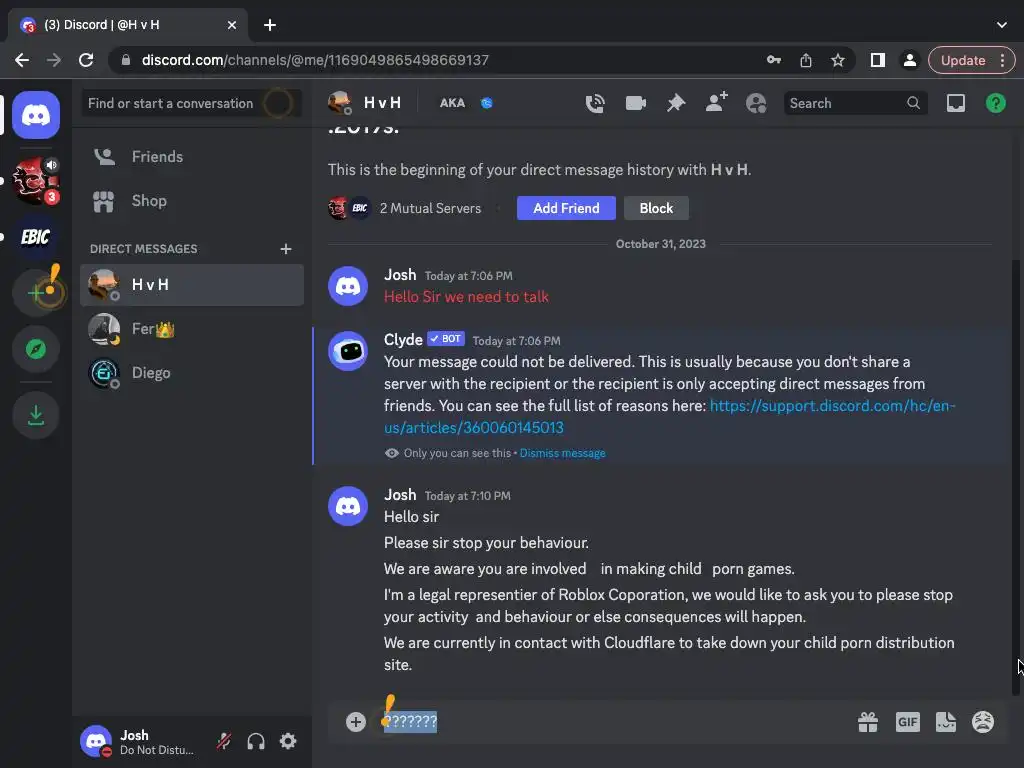The width and height of the screenshot is (1024, 768).
Task: Click Dismiss message link
Action: coord(562,453)
